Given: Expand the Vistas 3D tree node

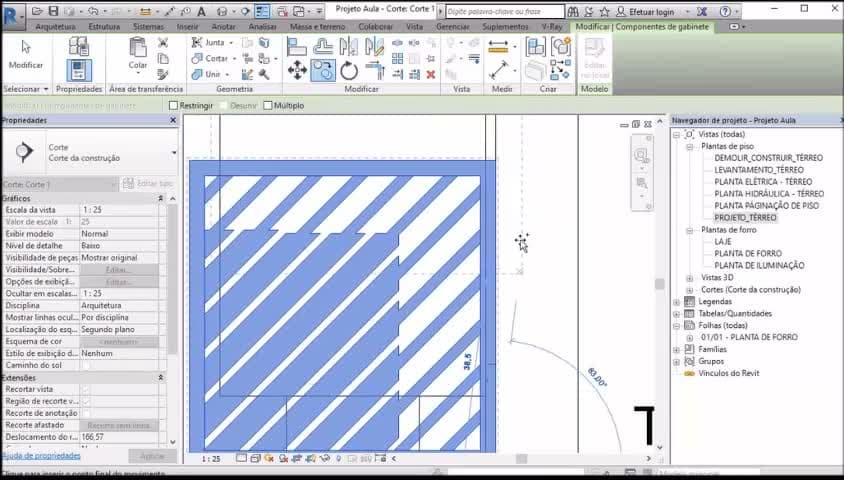Looking at the screenshot, I should pos(689,278).
